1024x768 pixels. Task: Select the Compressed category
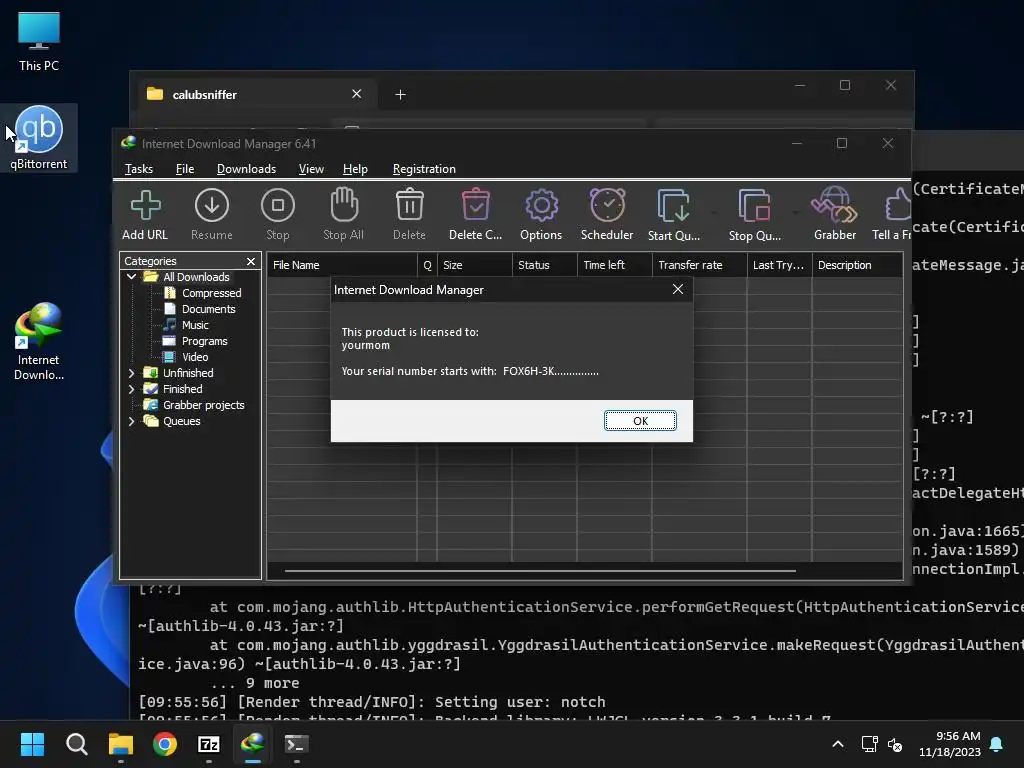coord(212,293)
